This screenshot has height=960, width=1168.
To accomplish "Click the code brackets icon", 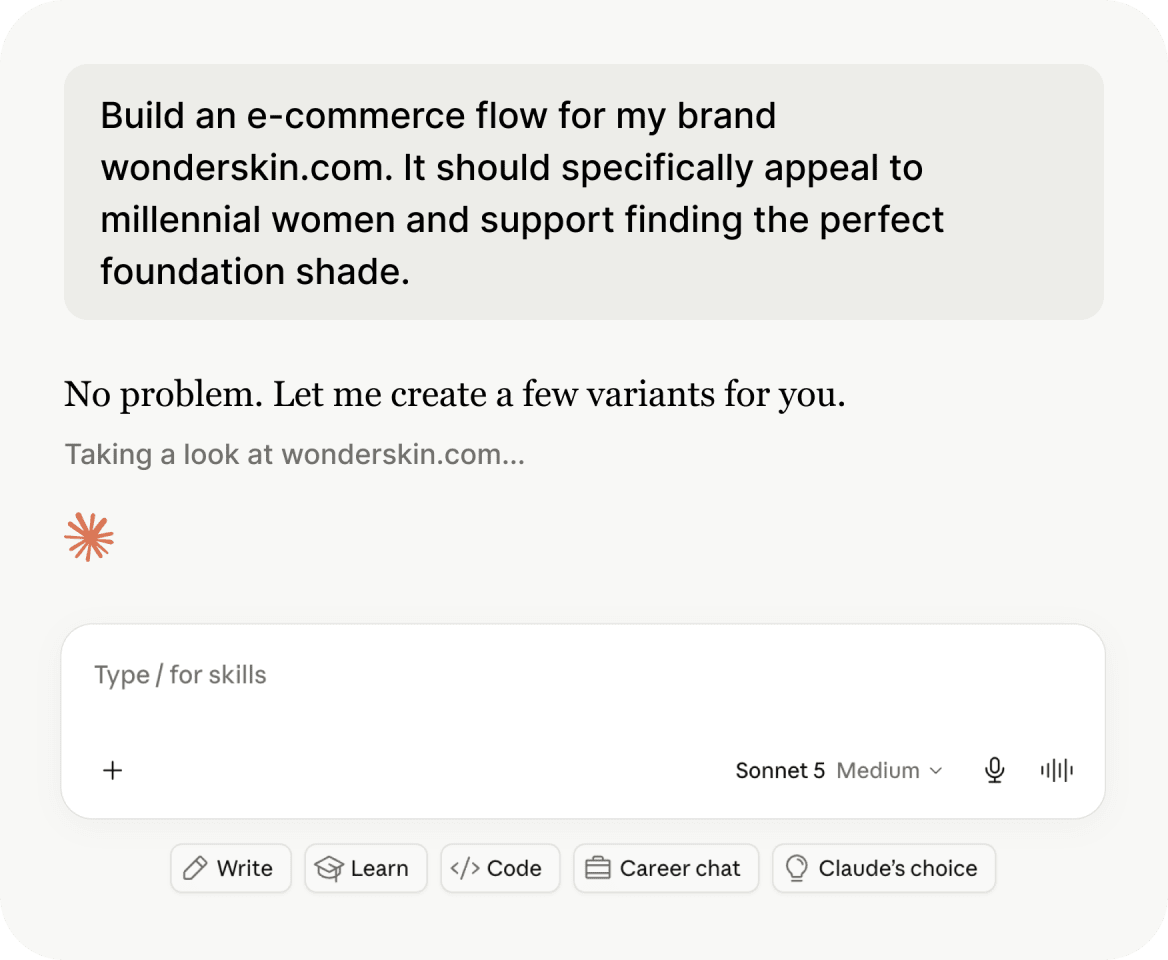I will 465,868.
